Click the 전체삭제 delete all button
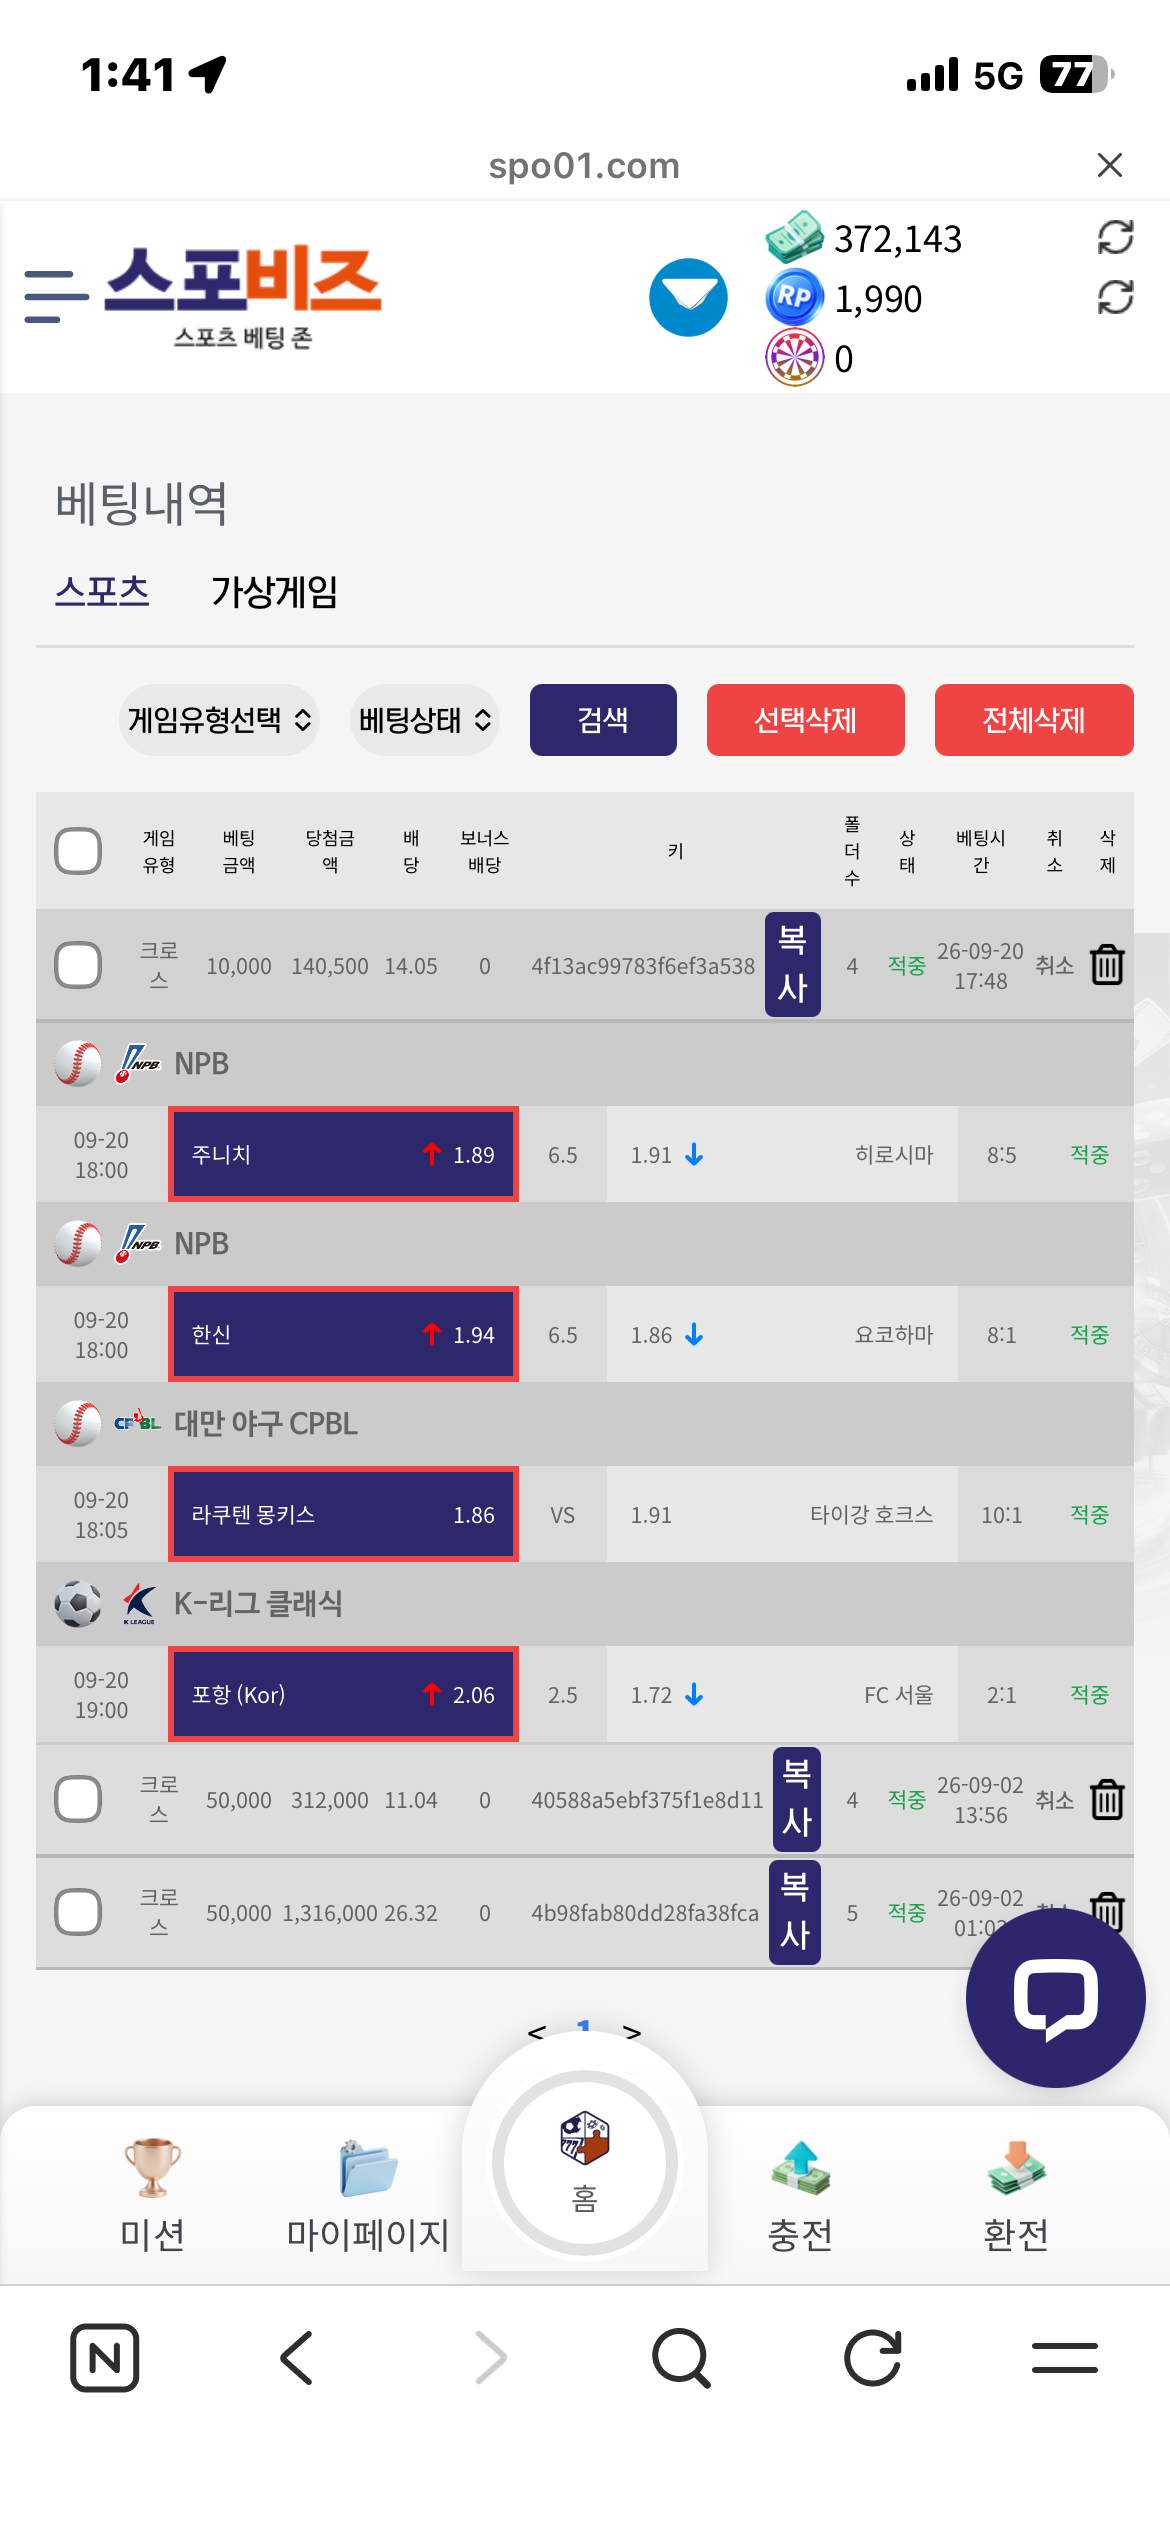The image size is (1170, 2532). [x=1034, y=720]
